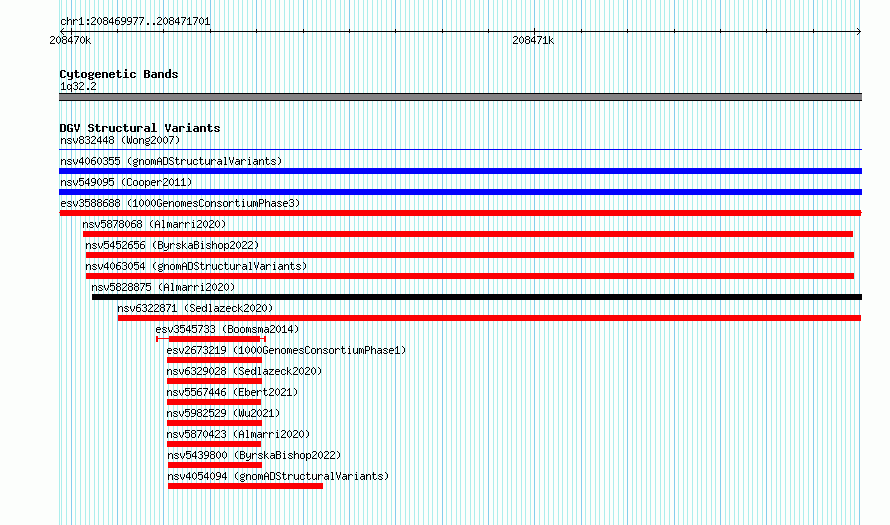Click the short red bar for esv2673219
Screen dimensions: 890x525
click(214, 360)
